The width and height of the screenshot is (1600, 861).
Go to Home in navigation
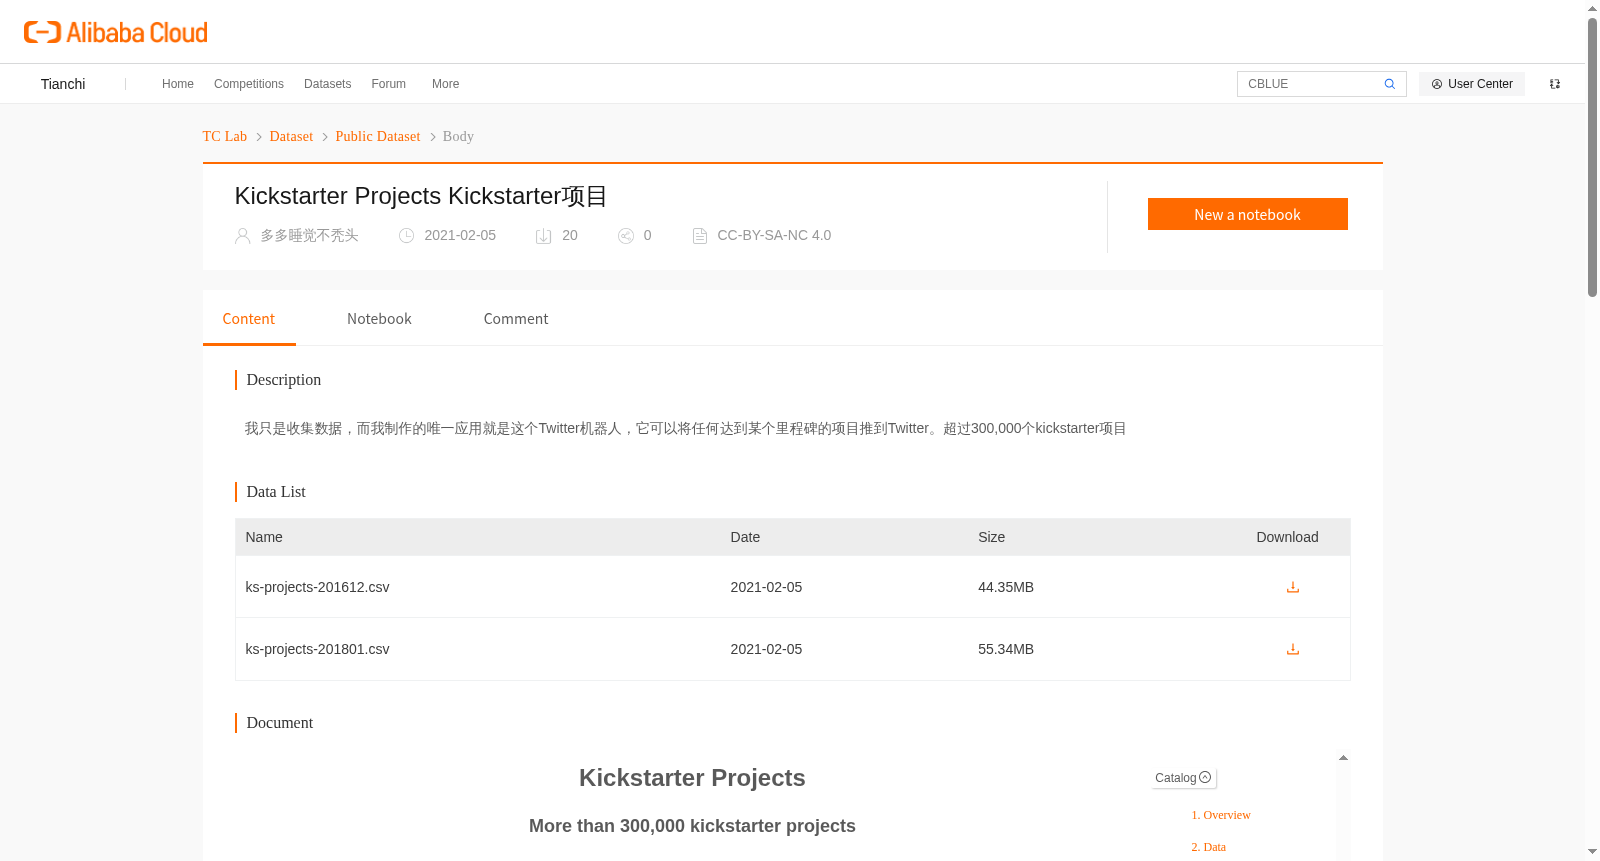pos(178,84)
